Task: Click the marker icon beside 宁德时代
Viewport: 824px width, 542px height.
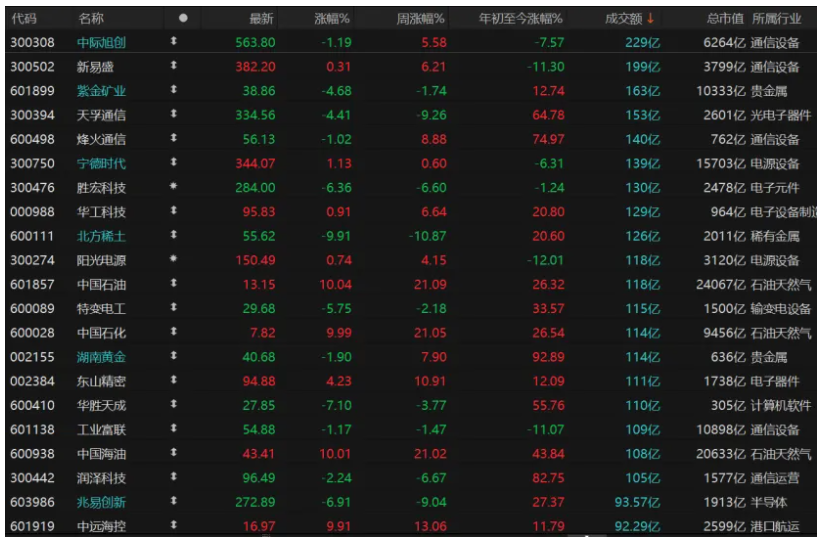Action: 175,163
